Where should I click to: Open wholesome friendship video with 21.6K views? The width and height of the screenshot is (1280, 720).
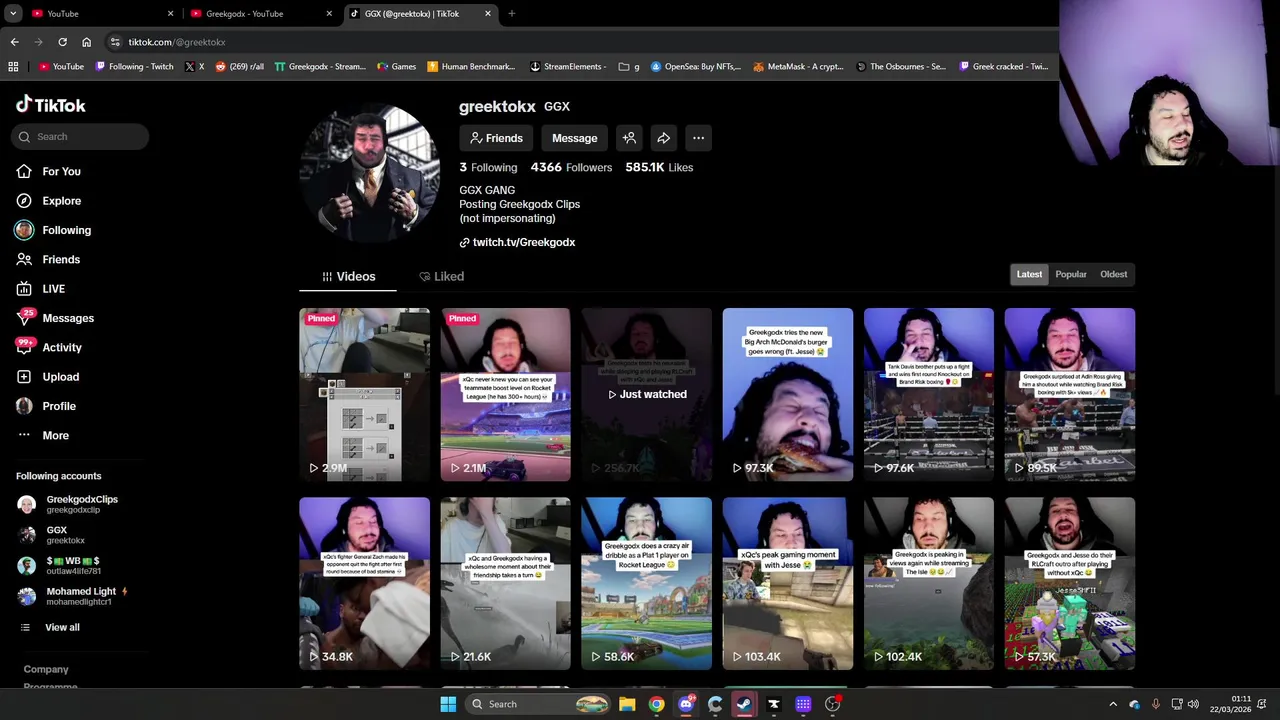505,584
